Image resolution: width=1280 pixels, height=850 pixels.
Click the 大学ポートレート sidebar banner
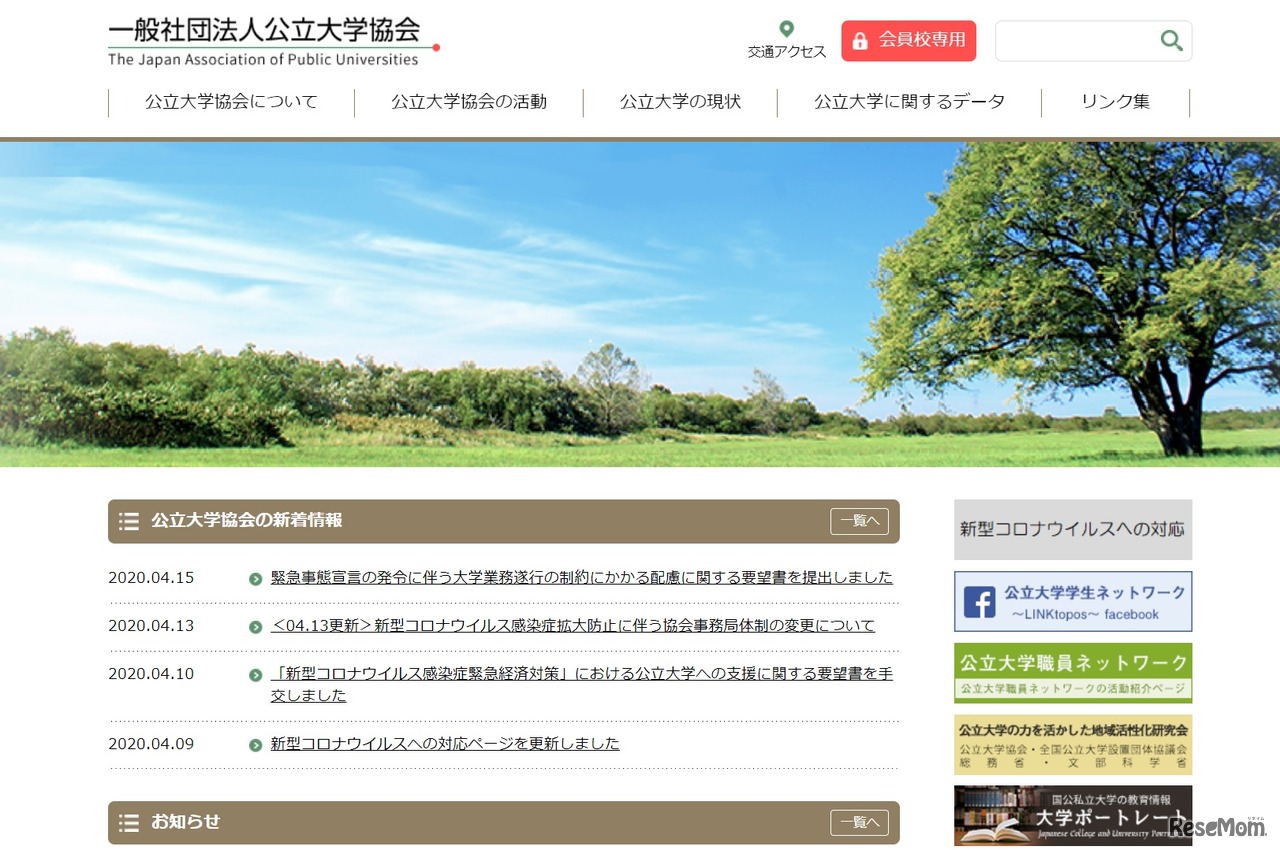(x=1072, y=816)
